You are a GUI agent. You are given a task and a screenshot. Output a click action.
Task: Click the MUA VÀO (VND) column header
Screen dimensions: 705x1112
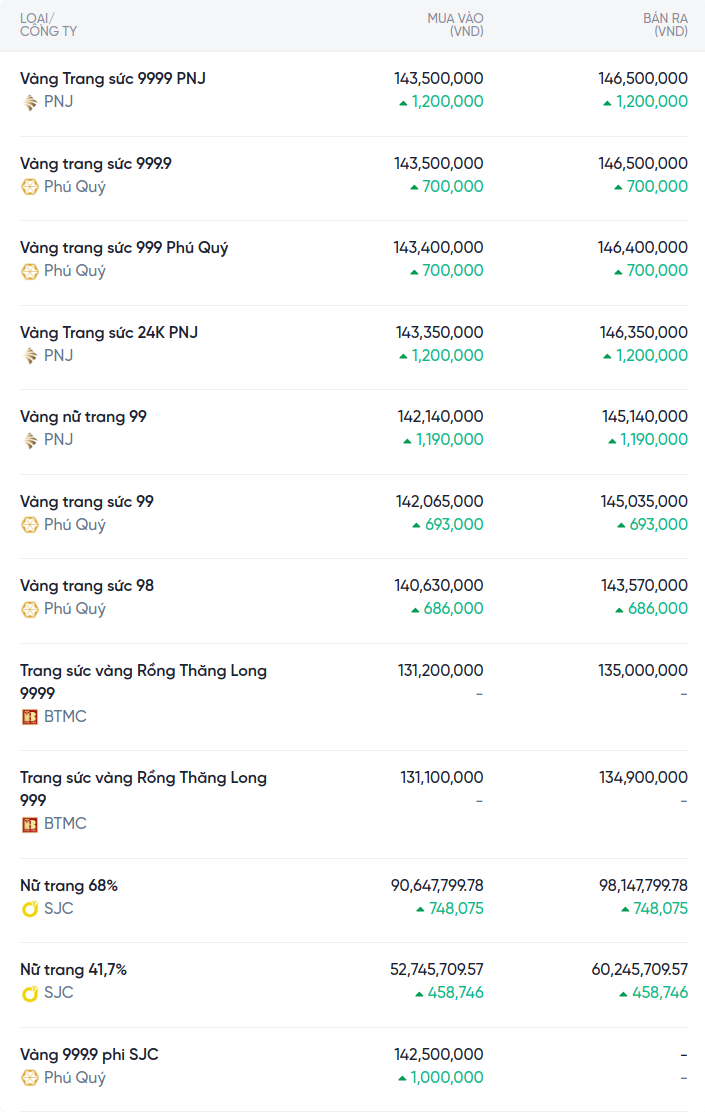click(x=455, y=25)
